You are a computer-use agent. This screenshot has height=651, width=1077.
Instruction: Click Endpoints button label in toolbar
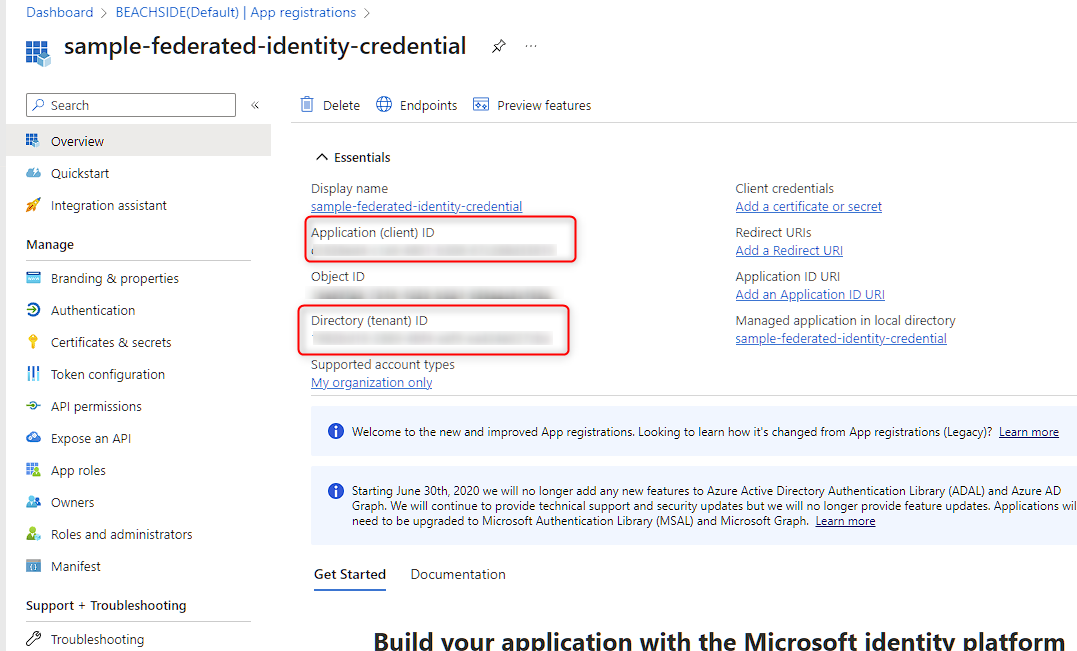(x=428, y=105)
